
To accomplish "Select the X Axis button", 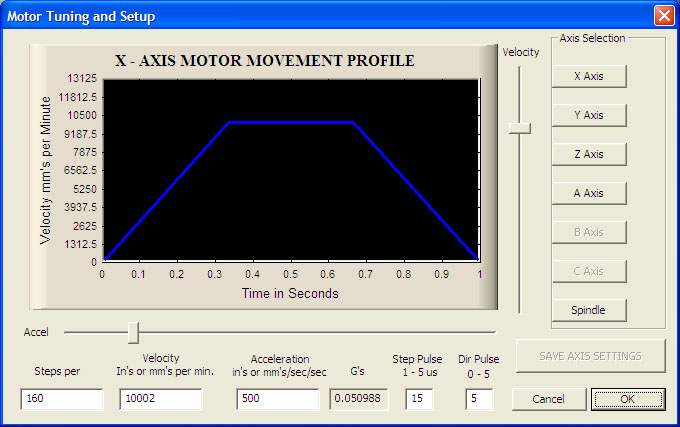I will tap(589, 76).
